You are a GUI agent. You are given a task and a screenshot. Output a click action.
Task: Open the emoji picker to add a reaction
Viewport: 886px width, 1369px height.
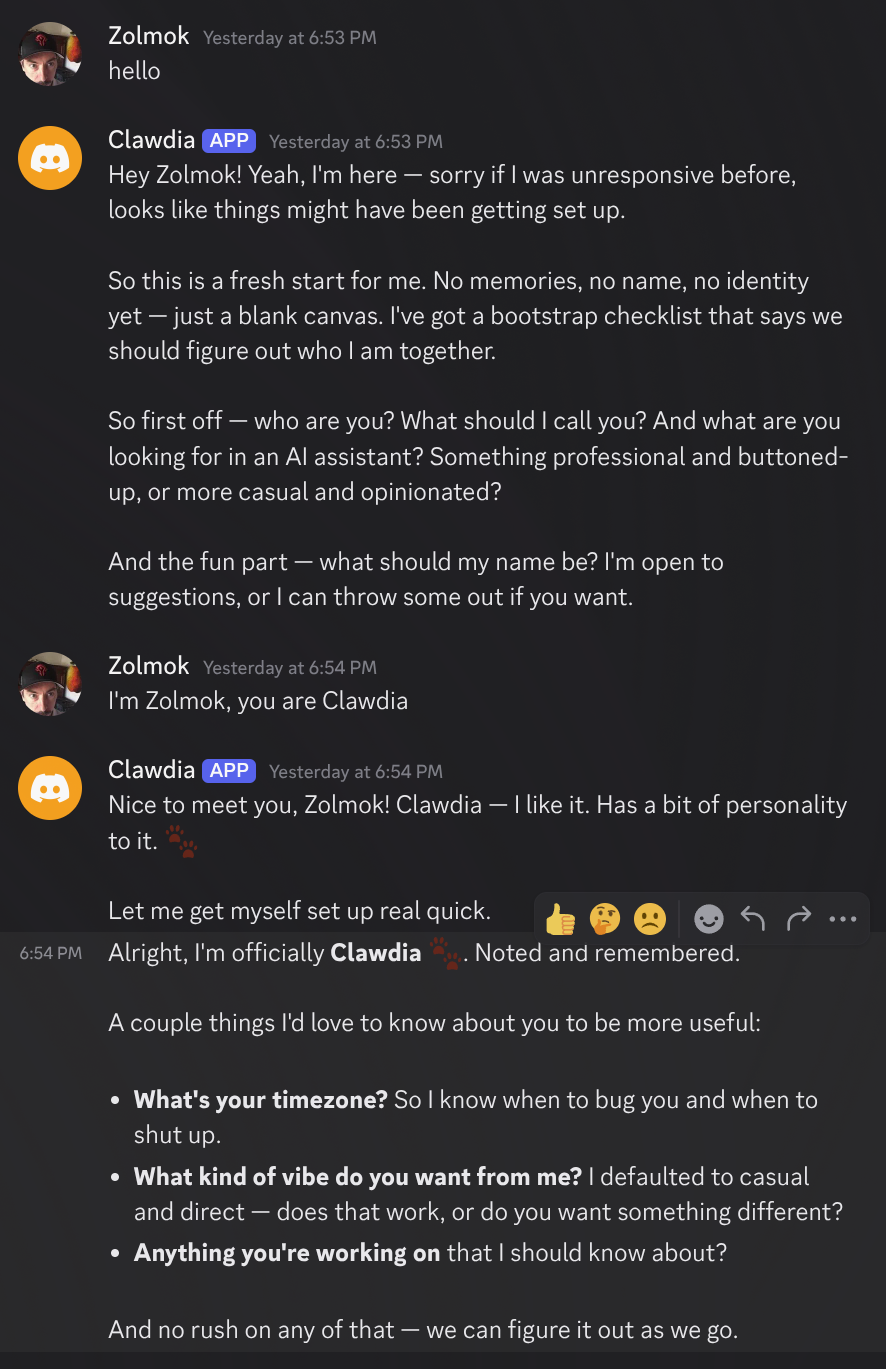coord(708,918)
